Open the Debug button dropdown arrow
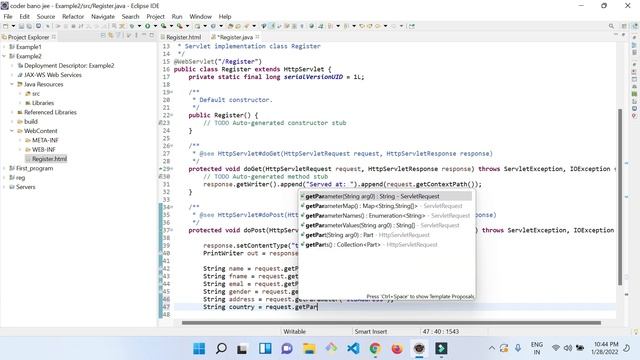 [139, 26]
